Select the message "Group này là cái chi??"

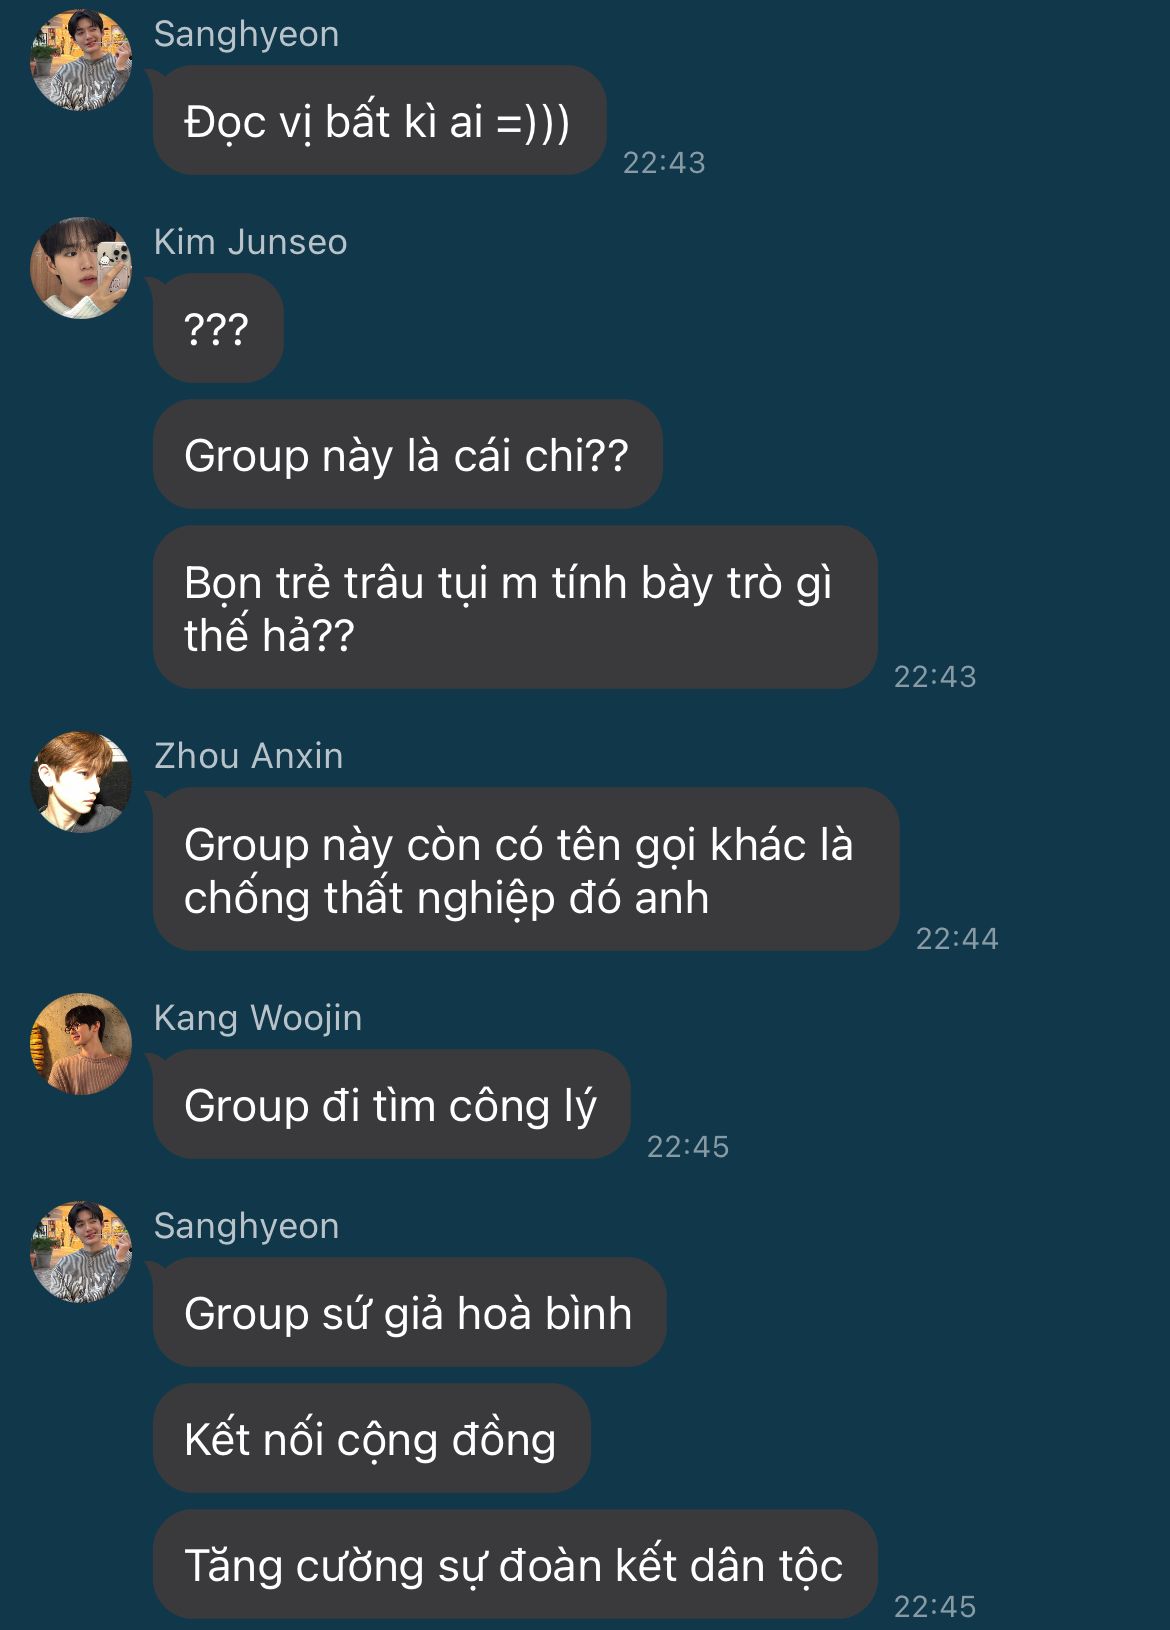(x=407, y=454)
